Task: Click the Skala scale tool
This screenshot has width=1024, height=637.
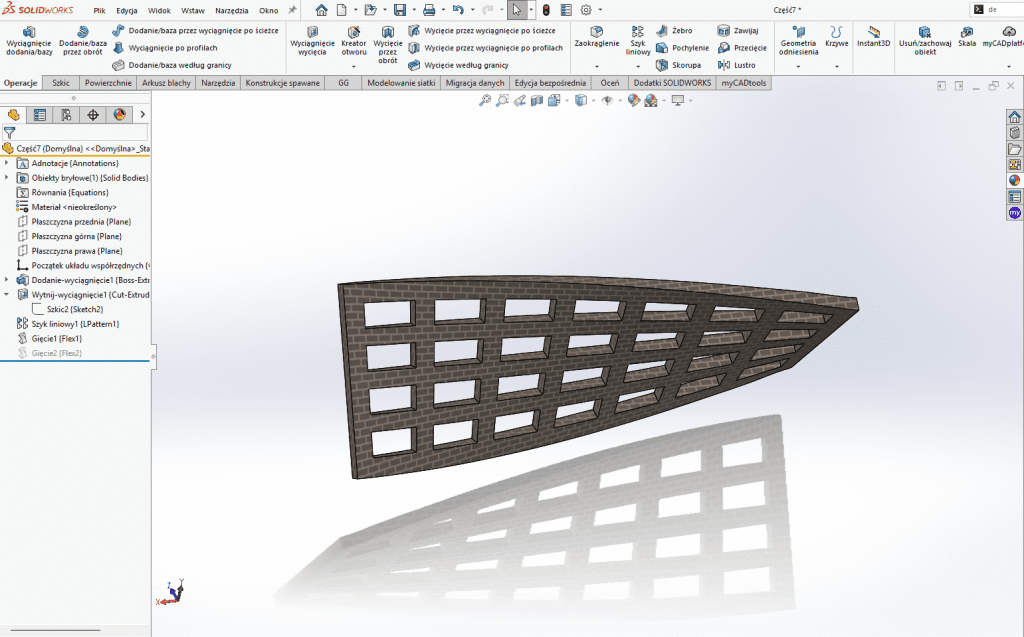Action: click(967, 38)
